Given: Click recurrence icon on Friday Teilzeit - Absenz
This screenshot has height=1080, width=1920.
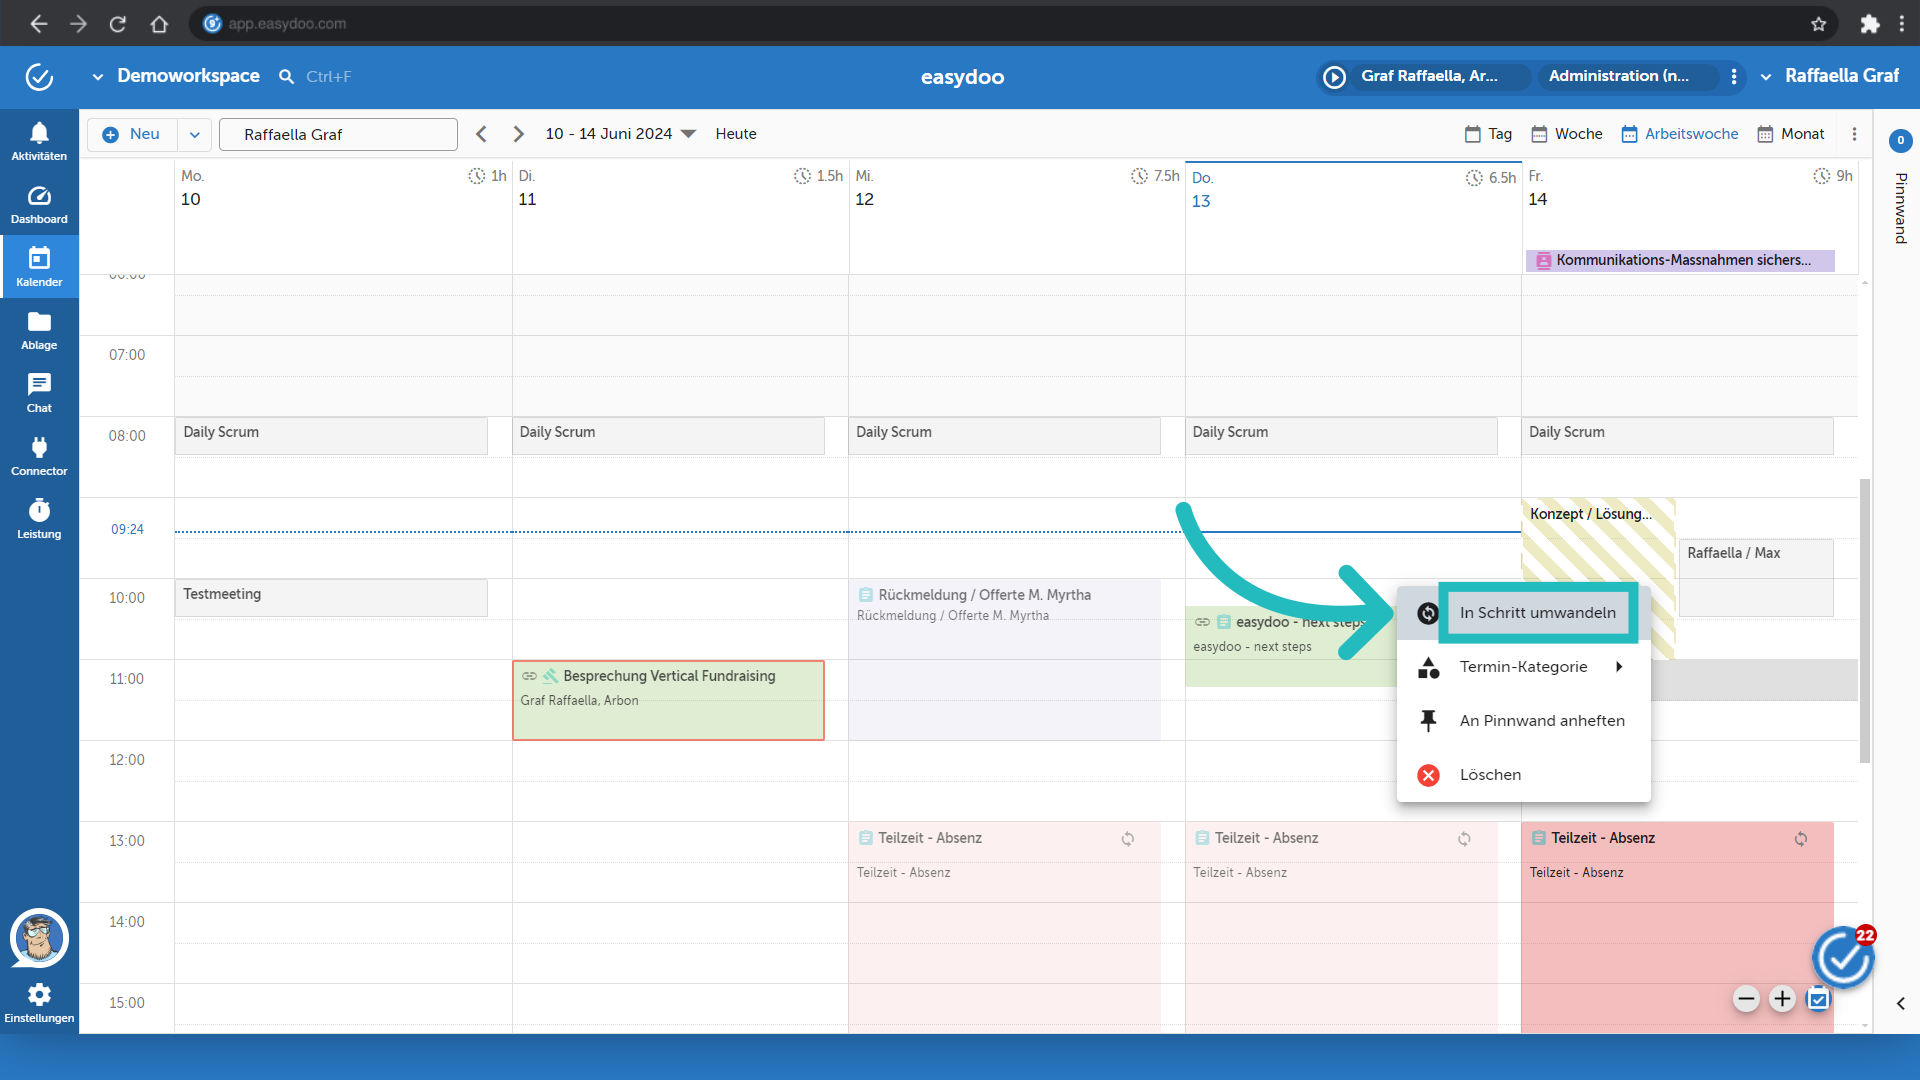Looking at the screenshot, I should 1800,839.
